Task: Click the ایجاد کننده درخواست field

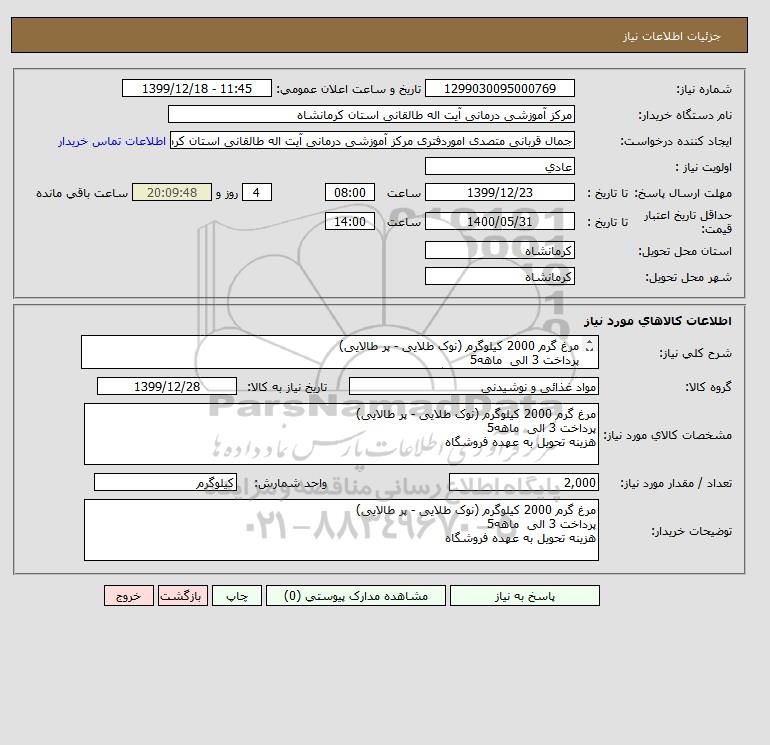Action: 372,140
